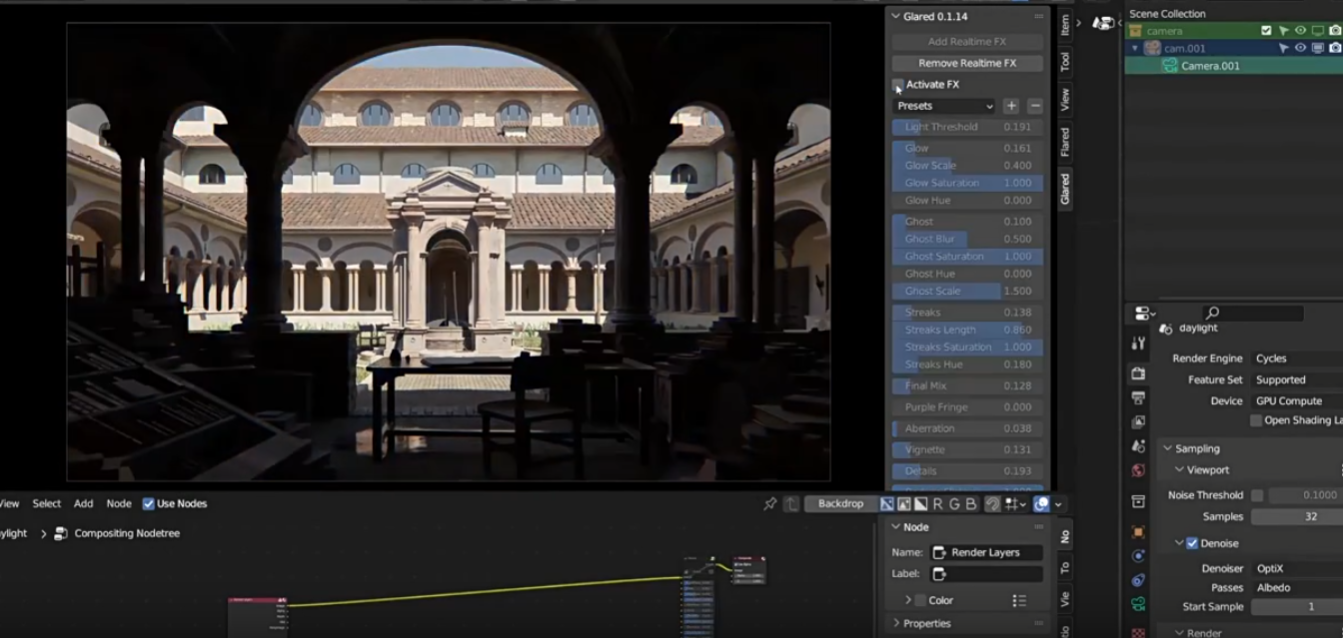Open the Node menu in compositor header
This screenshot has width=1343, height=638.
(x=119, y=504)
